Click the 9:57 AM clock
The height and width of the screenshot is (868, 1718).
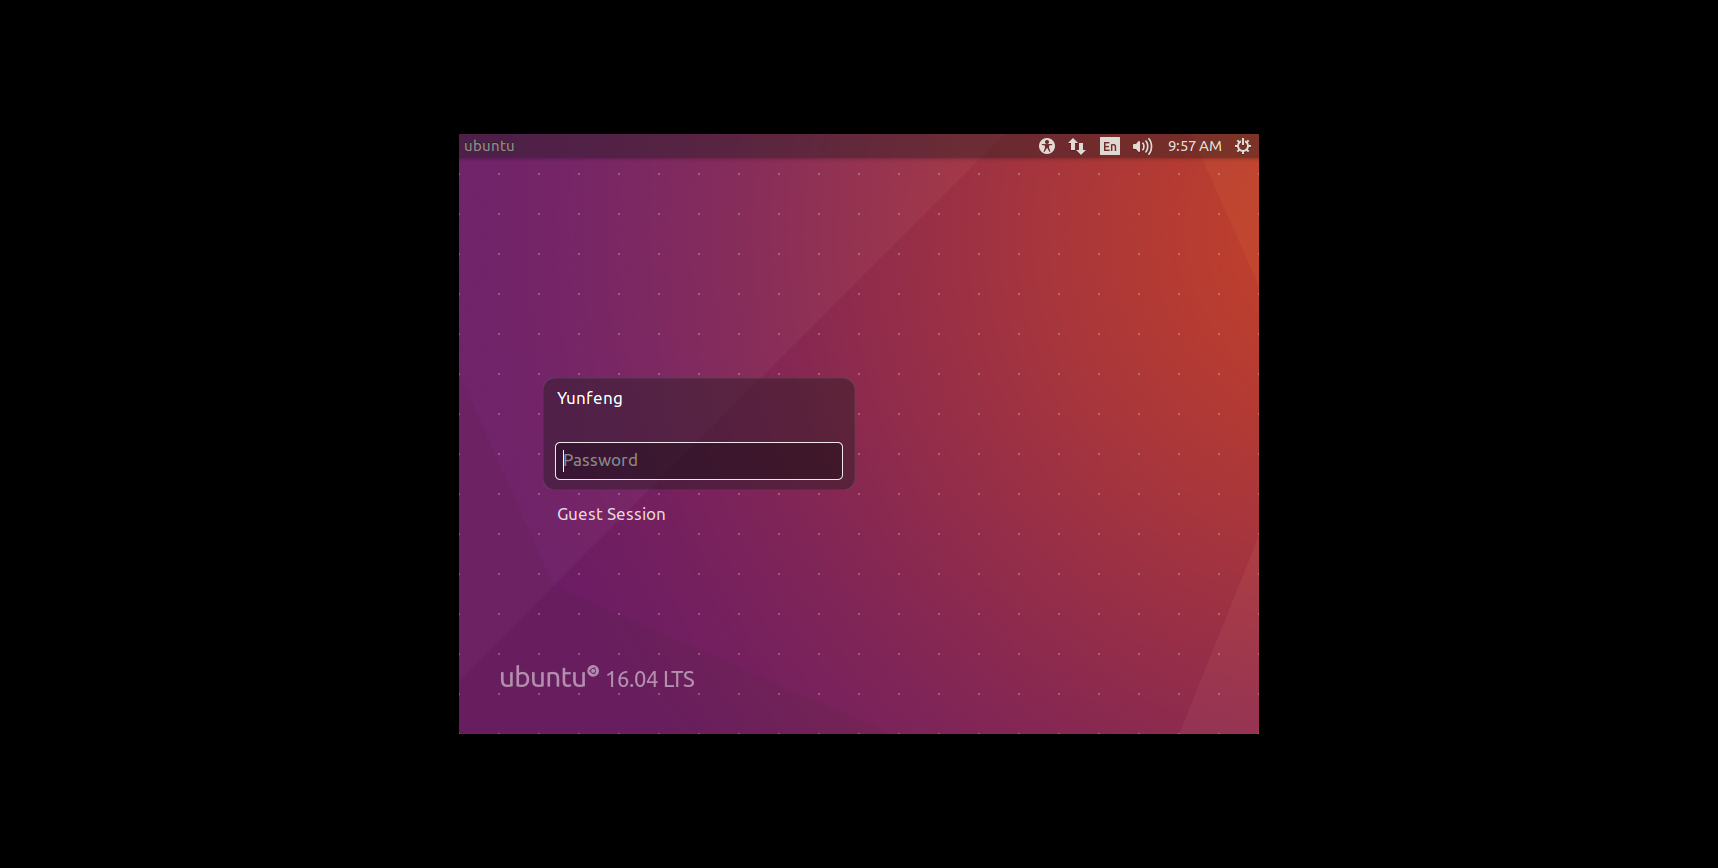point(1195,146)
